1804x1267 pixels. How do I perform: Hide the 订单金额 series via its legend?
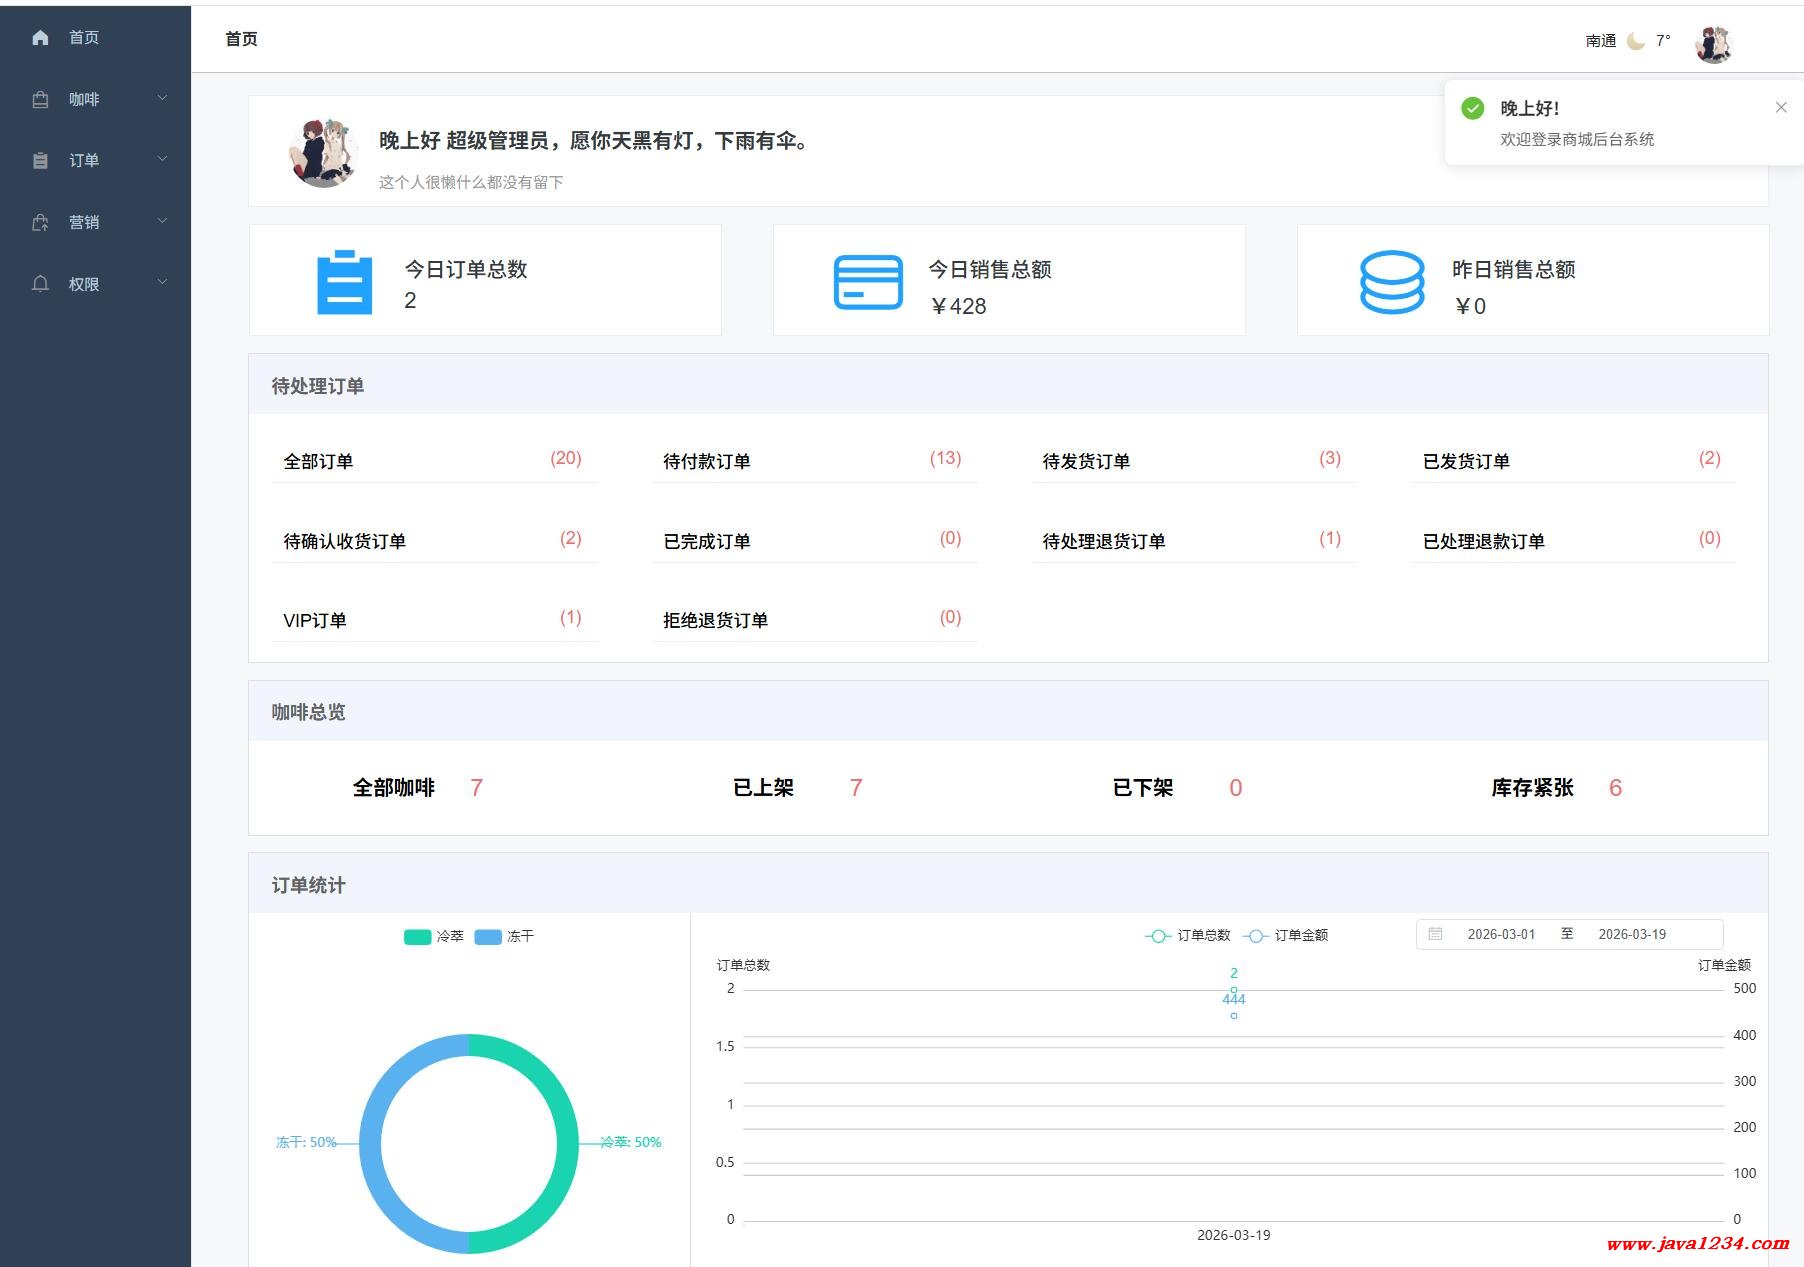click(x=1286, y=935)
